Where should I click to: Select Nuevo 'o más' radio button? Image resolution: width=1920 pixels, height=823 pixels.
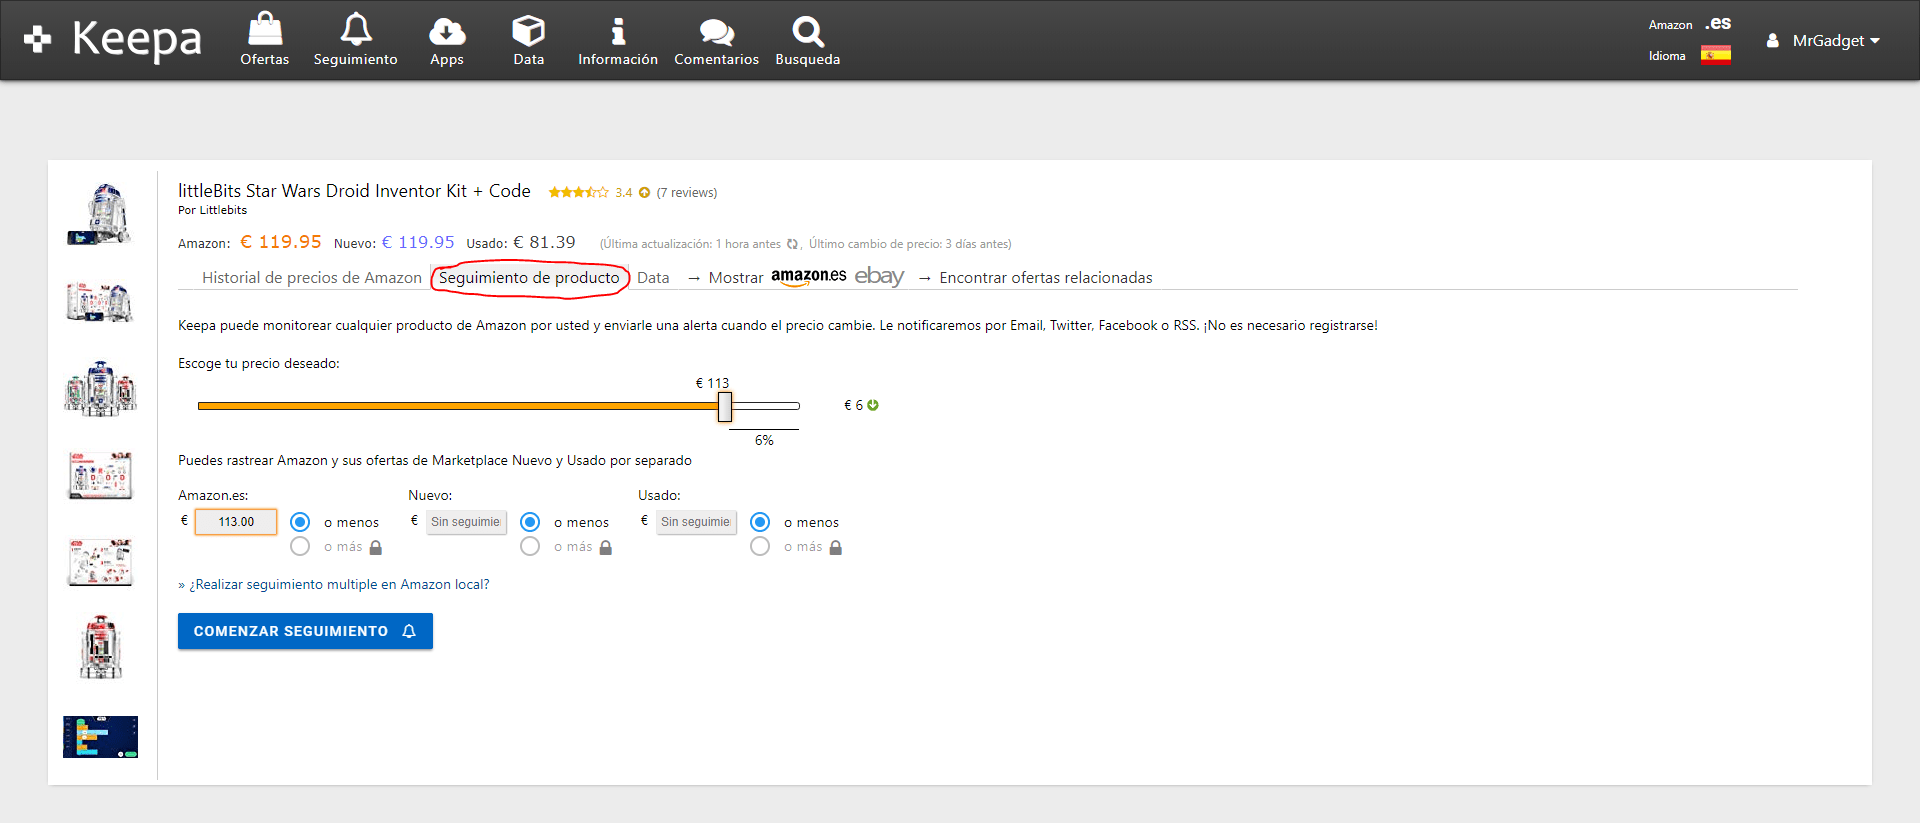click(x=530, y=546)
